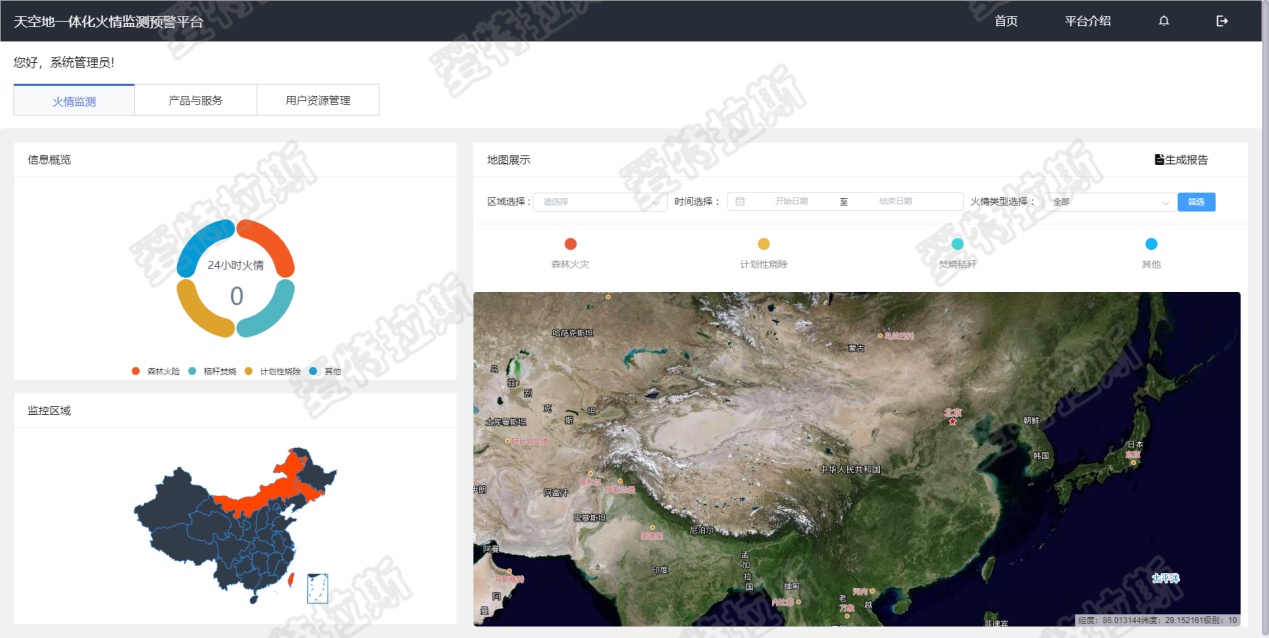Open 首页 in the top navigation
Image resolution: width=1269 pixels, height=638 pixels.
[x=1006, y=21]
